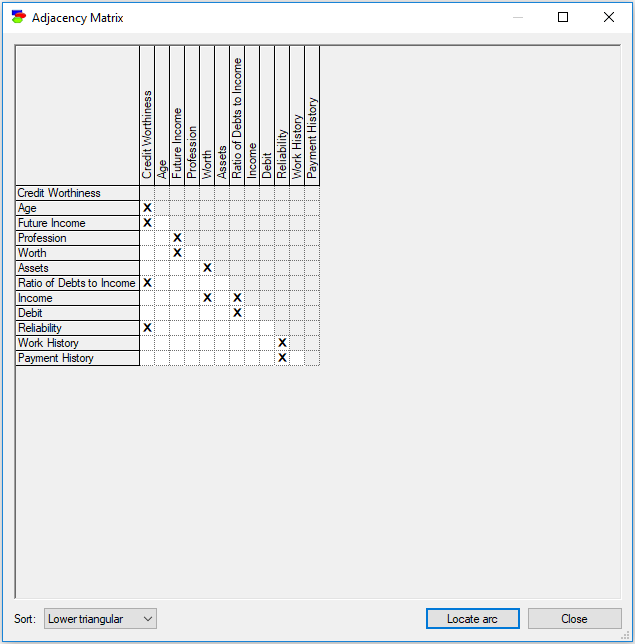The image size is (635, 644).
Task: Click the Profession column header
Action: 192,115
